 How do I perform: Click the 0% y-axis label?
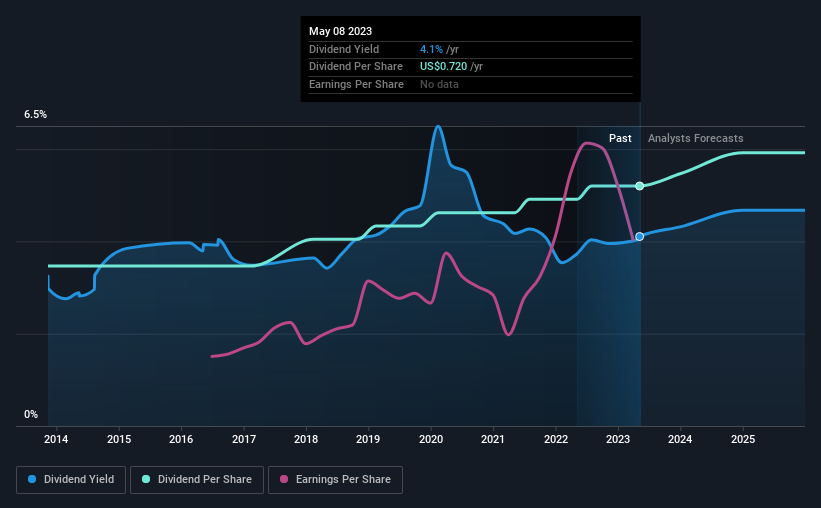(x=31, y=414)
